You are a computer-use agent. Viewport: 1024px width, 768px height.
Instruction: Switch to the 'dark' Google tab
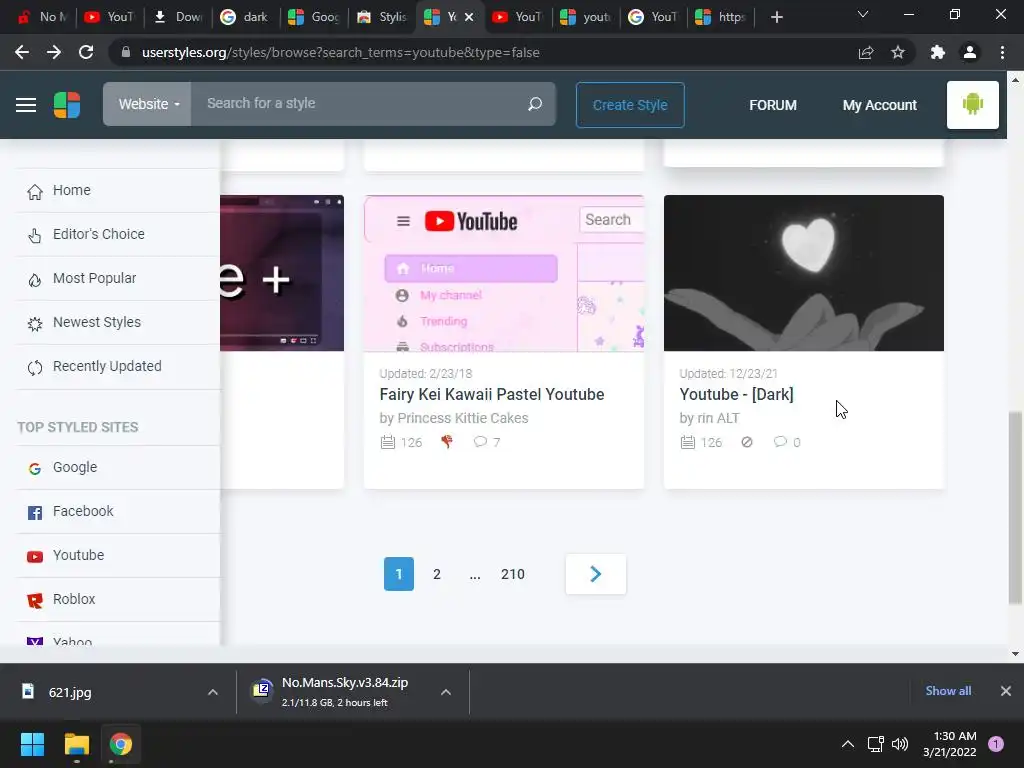click(x=246, y=17)
